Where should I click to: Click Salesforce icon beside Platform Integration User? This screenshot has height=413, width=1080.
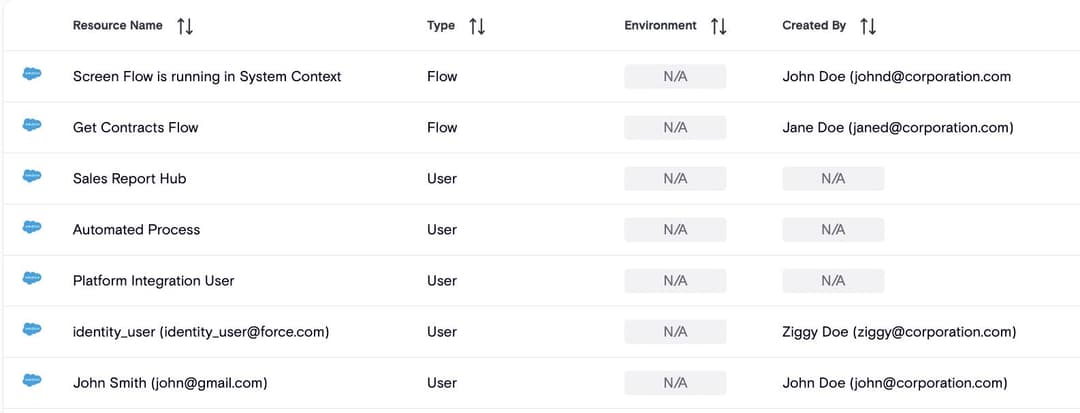click(x=32, y=279)
